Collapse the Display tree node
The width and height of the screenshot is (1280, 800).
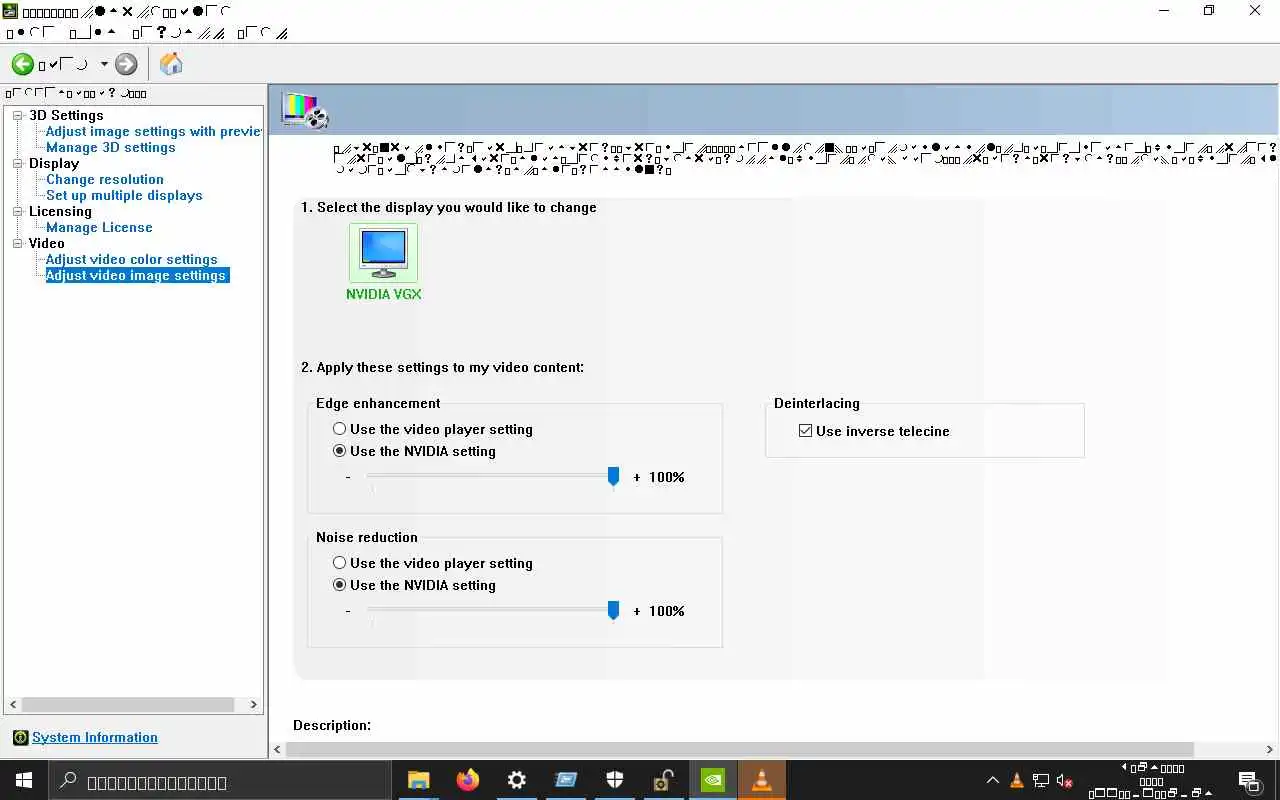pyautogui.click(x=18, y=164)
